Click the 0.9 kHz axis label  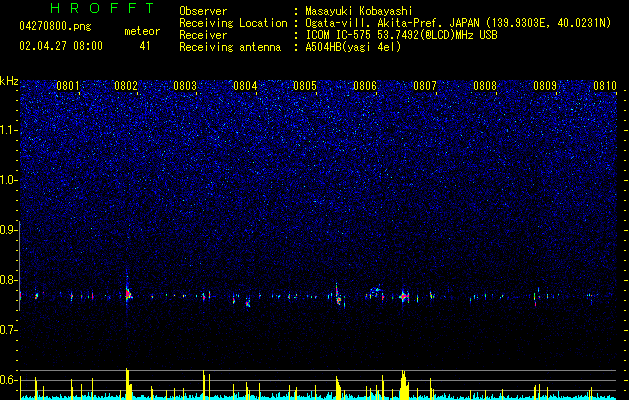click(8, 230)
